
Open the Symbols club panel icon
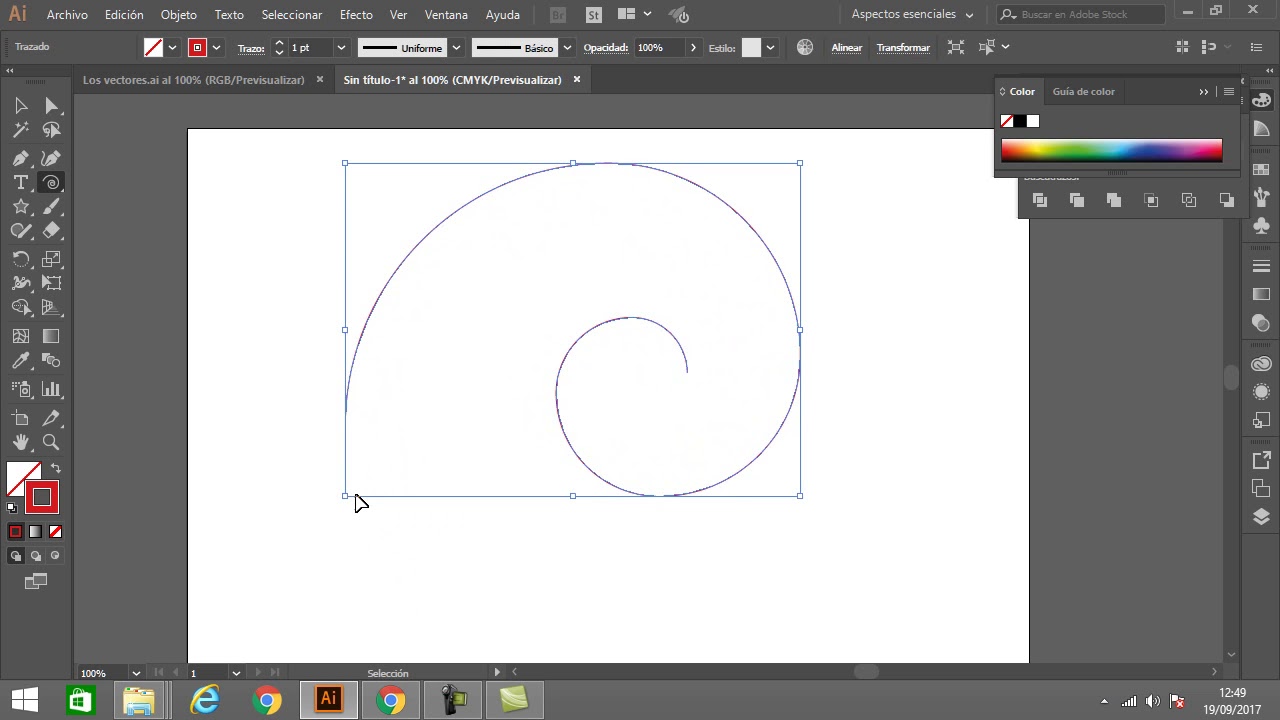click(x=1261, y=227)
